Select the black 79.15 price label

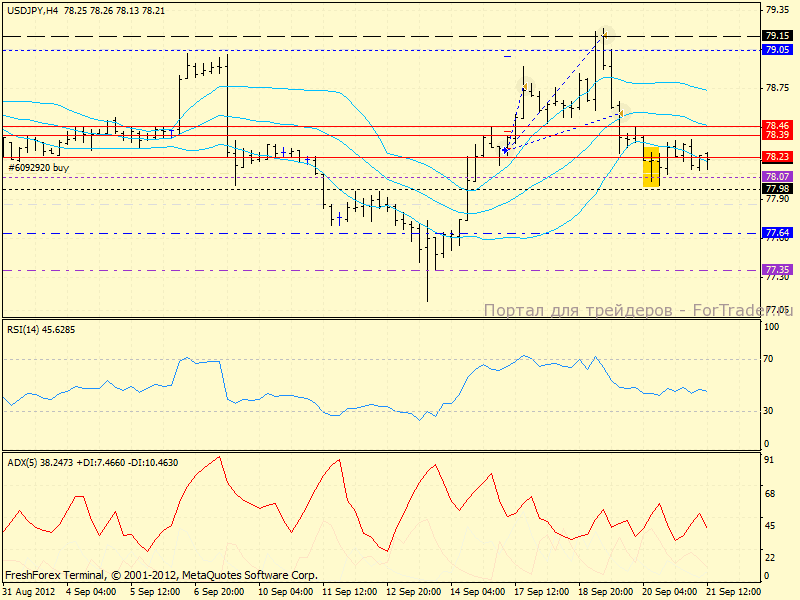click(777, 35)
